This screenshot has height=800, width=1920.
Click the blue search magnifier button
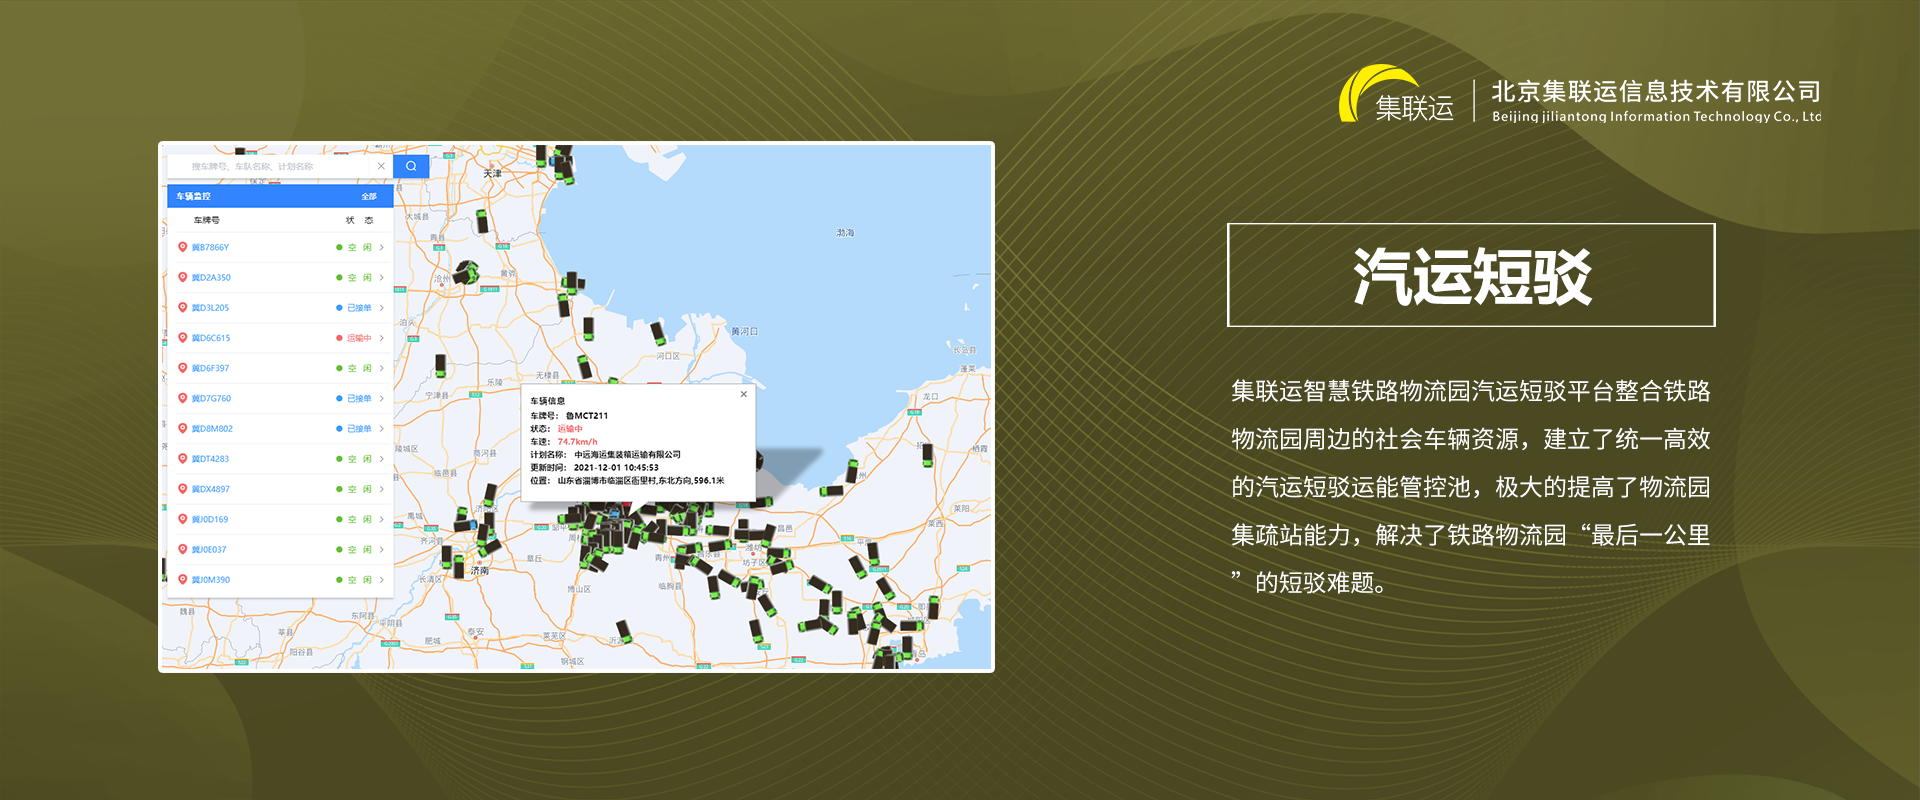[x=411, y=166]
